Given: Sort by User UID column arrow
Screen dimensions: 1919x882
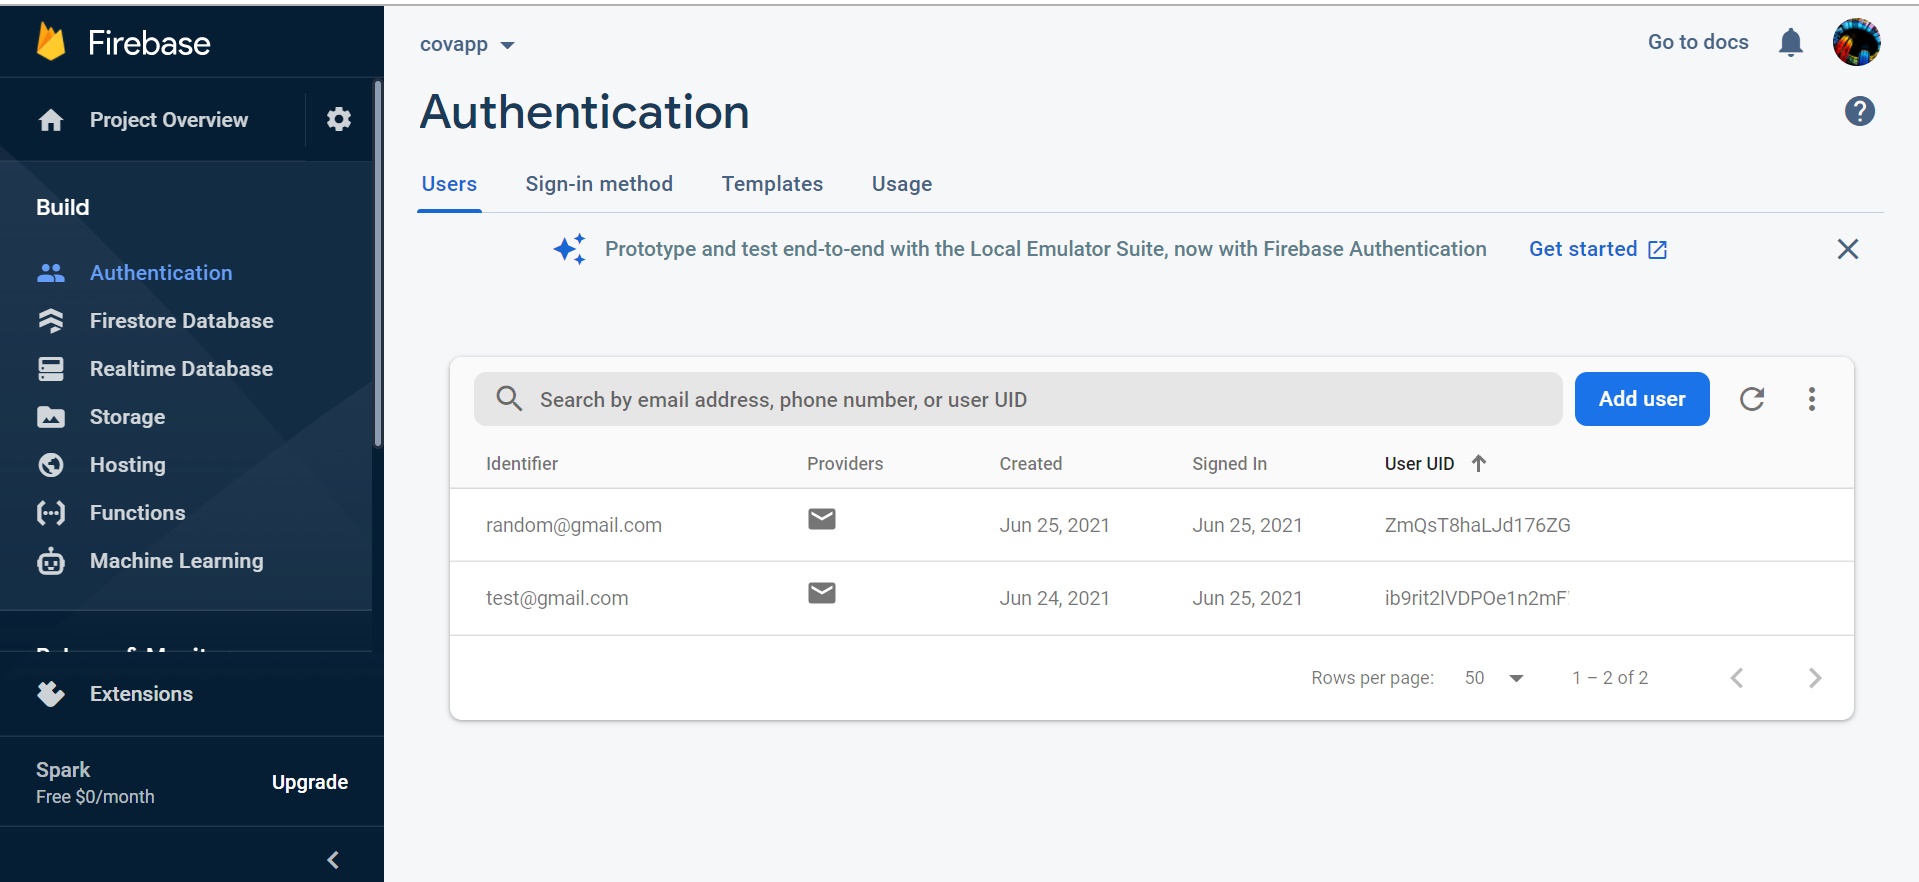Looking at the screenshot, I should pos(1478,463).
